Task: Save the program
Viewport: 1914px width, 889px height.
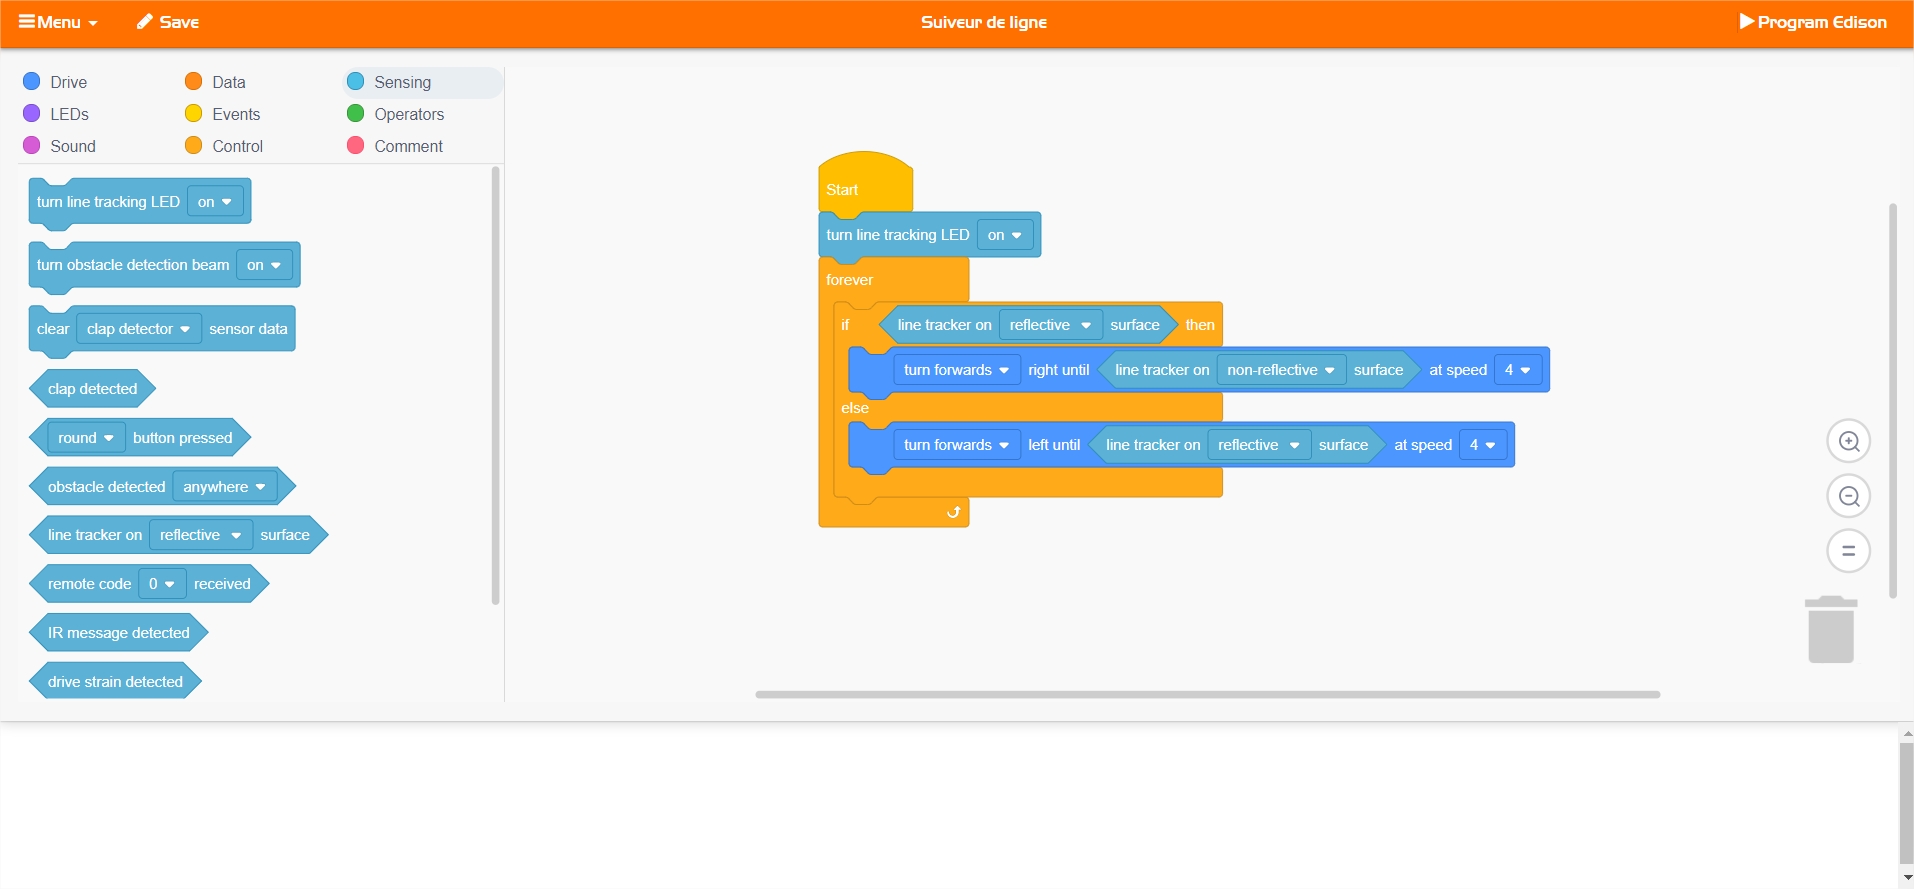Action: pyautogui.click(x=168, y=22)
